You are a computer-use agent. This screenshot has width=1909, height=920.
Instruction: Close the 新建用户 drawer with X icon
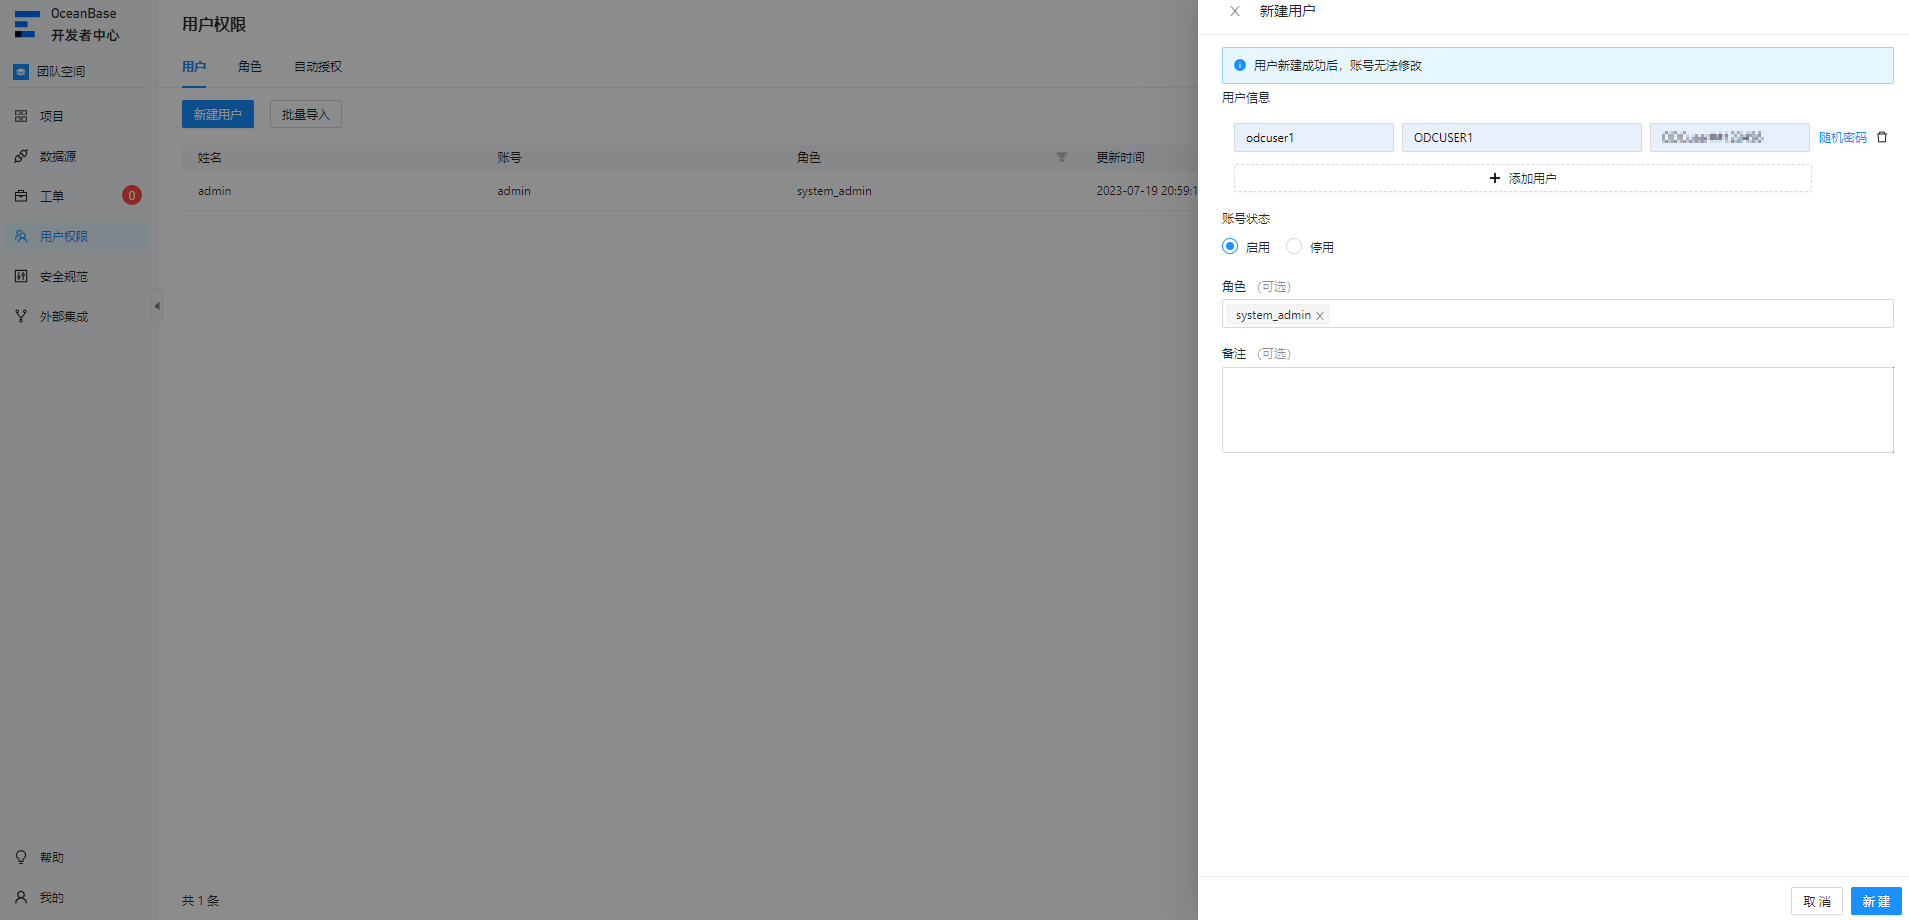[x=1235, y=11]
